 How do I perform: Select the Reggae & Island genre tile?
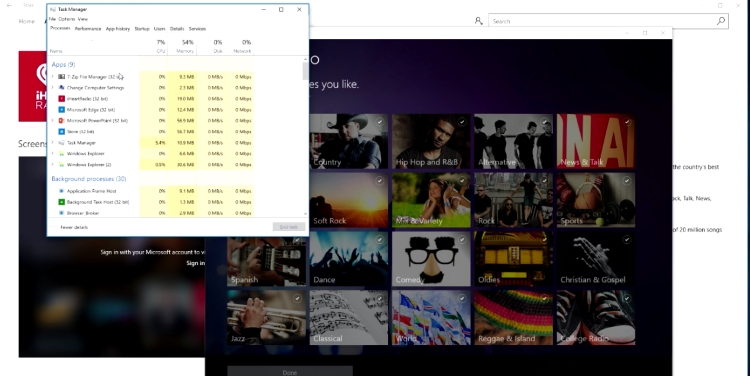[513, 318]
